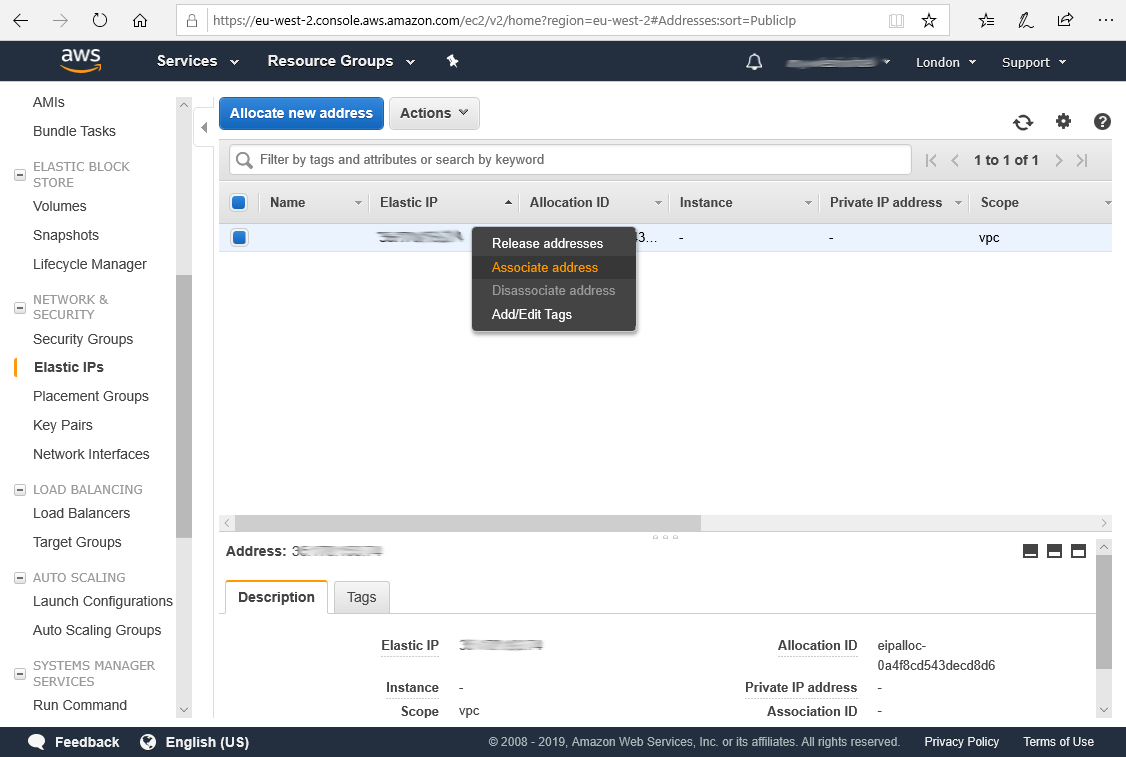This screenshot has height=757, width=1126.
Task: Open the favorites hub icon
Action: click(x=987, y=20)
